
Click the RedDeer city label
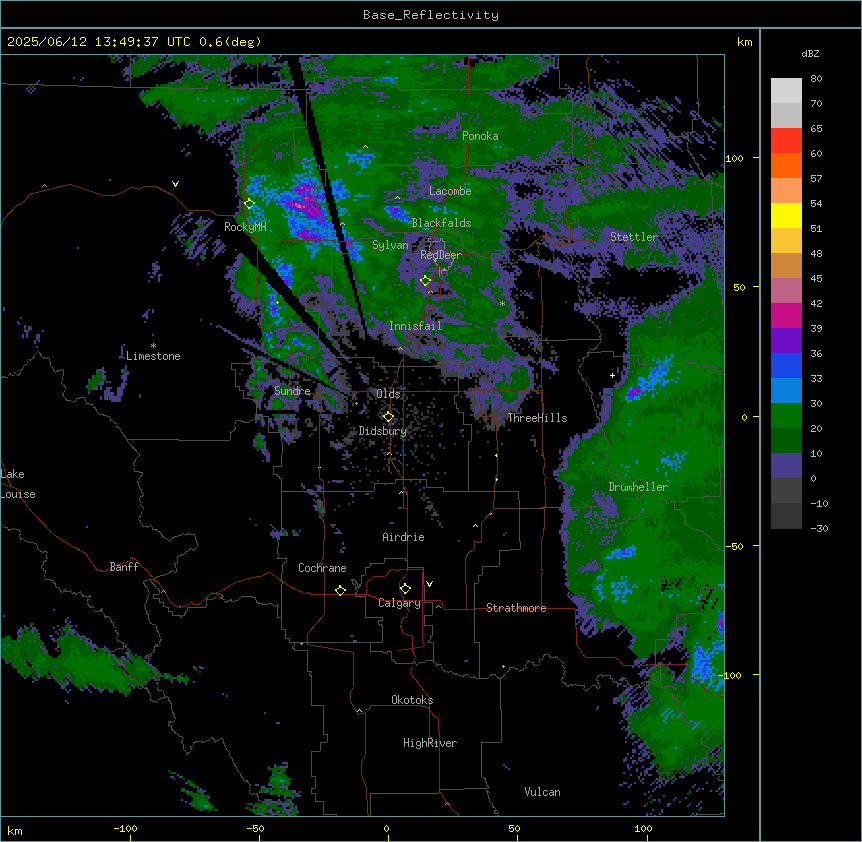(x=441, y=254)
